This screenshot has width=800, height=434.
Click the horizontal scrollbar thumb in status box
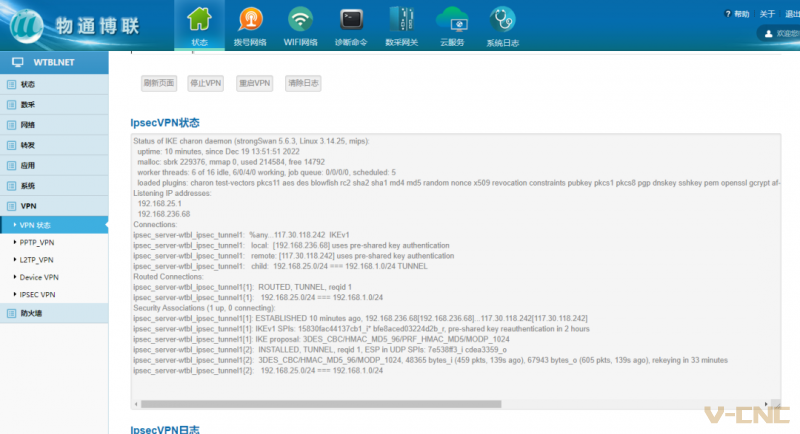pos(321,404)
